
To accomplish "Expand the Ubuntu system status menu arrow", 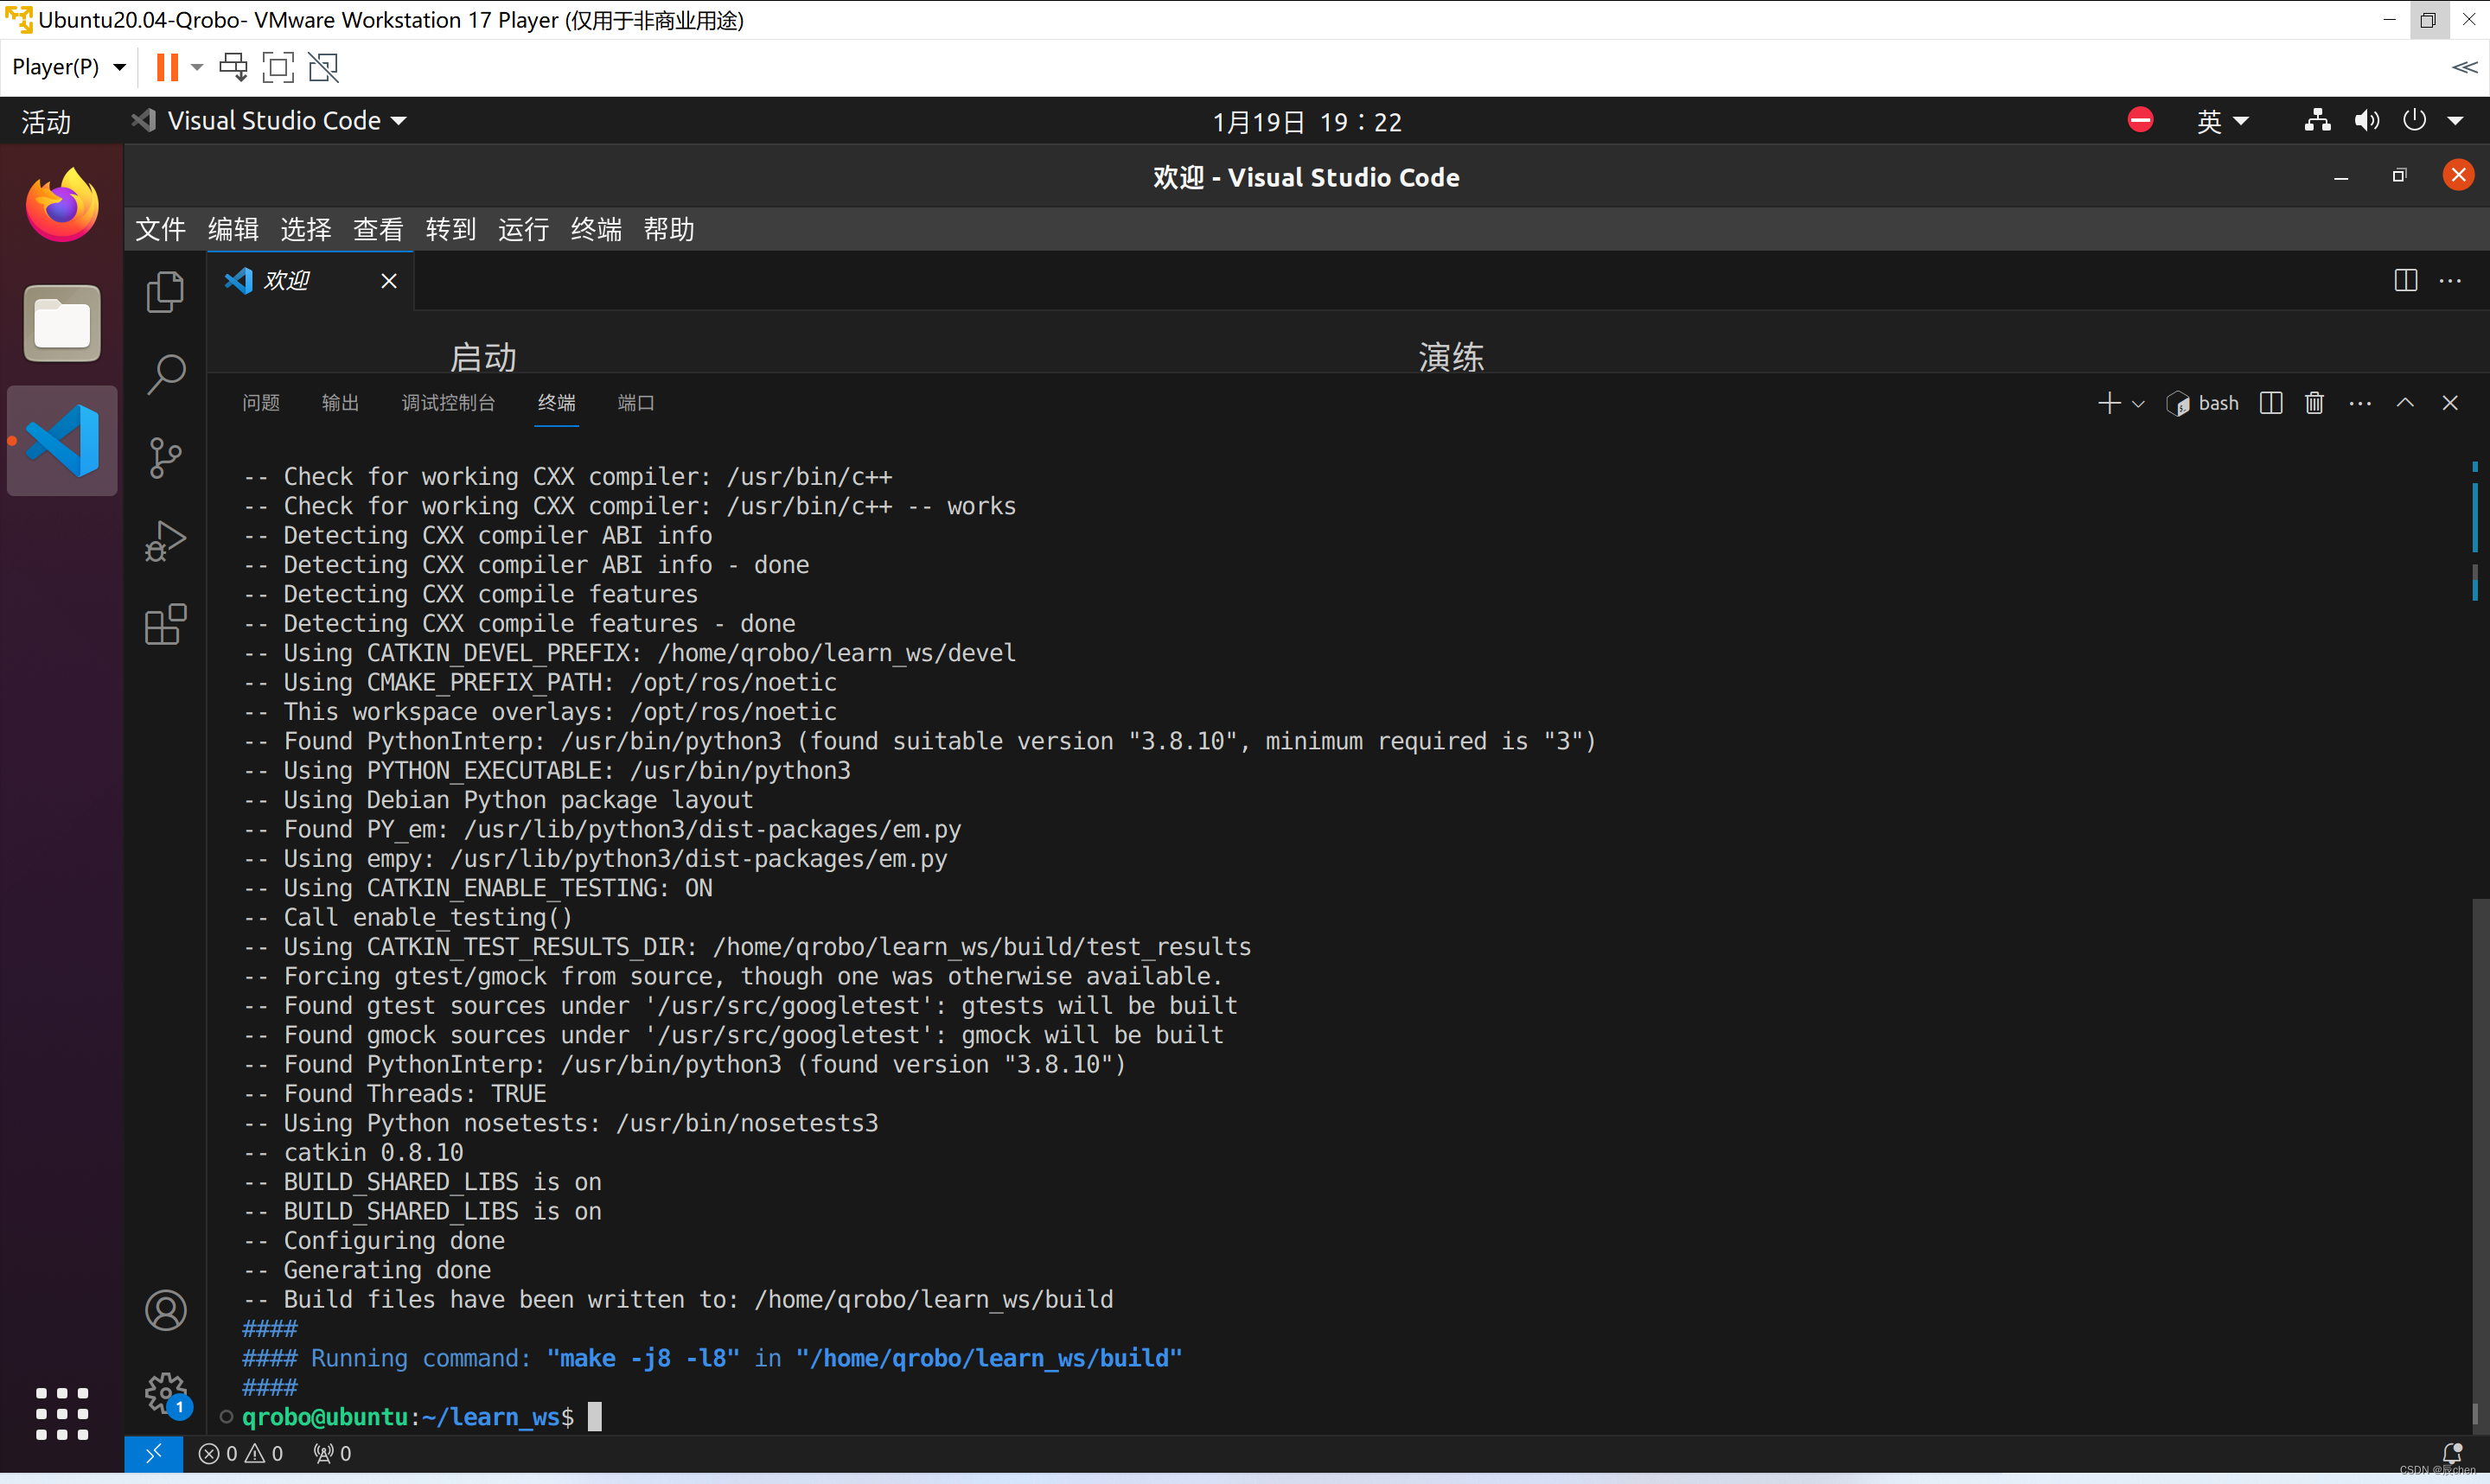I will coord(2455,121).
